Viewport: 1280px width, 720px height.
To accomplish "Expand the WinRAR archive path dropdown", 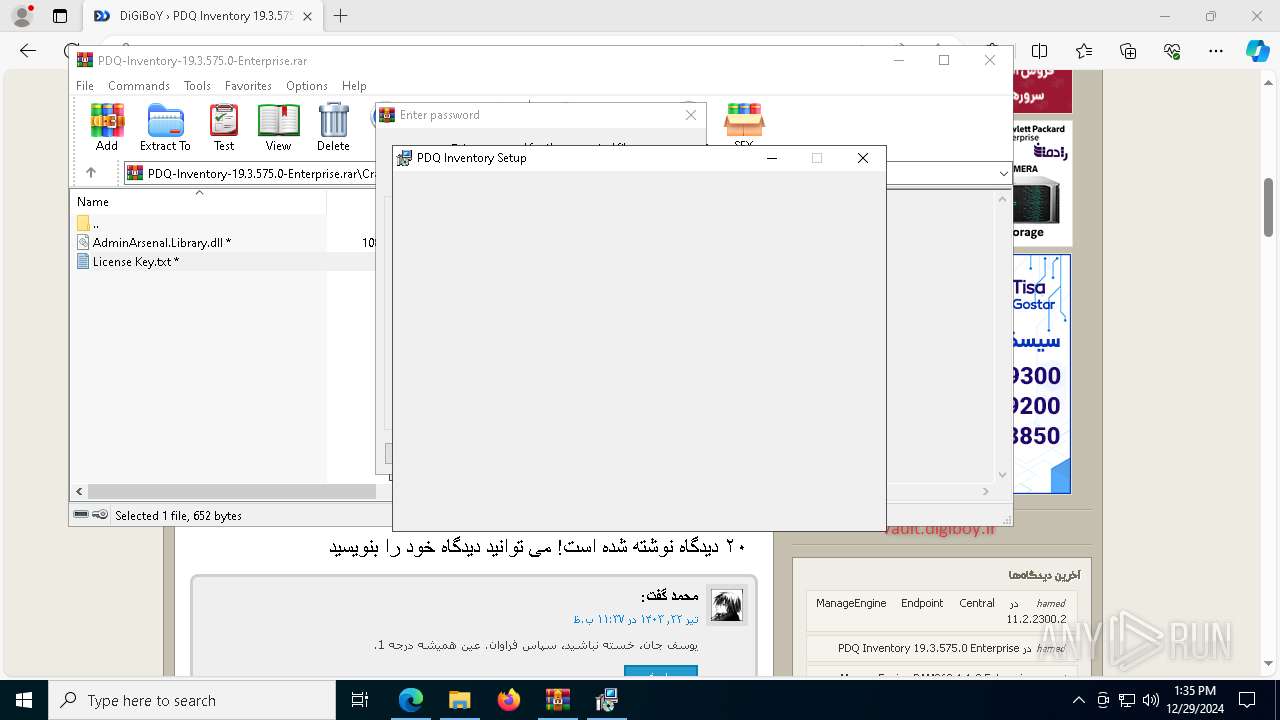I will point(1004,173).
